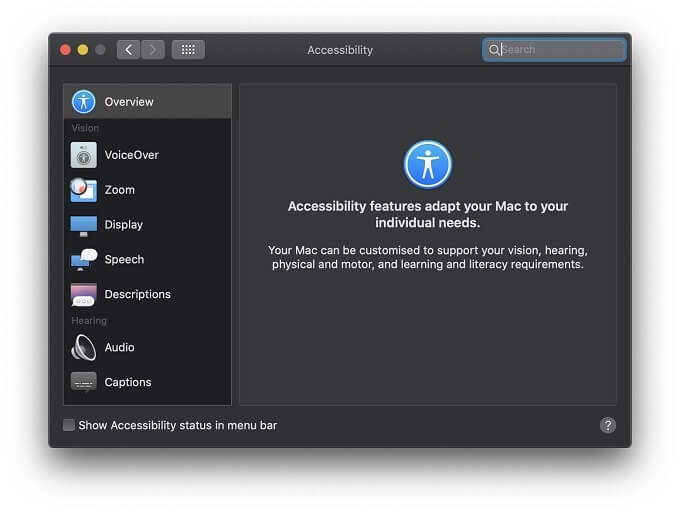Open help with the question mark button

(x=608, y=425)
